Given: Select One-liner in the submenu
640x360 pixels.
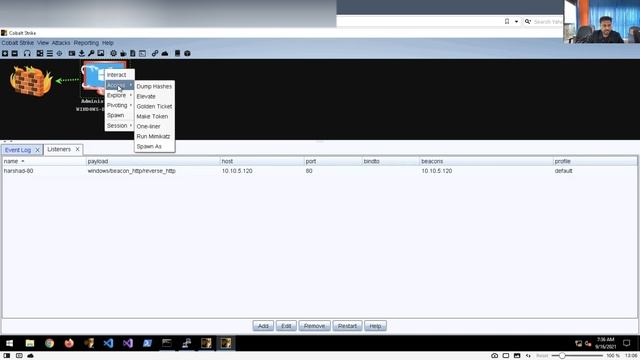Looking at the screenshot, I should pos(154,126).
